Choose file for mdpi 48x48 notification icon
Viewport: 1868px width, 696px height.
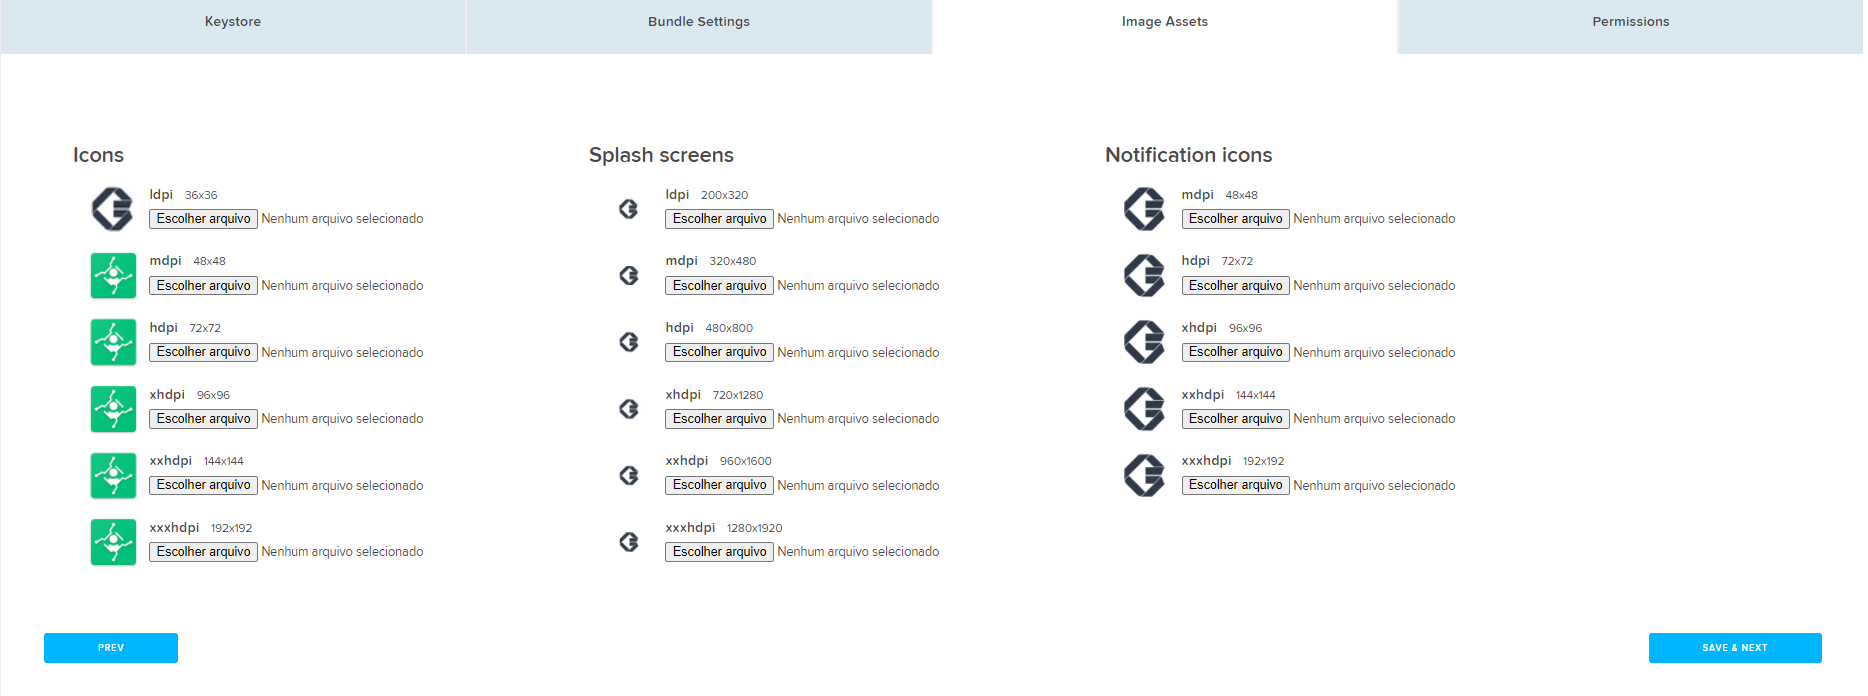1236,219
